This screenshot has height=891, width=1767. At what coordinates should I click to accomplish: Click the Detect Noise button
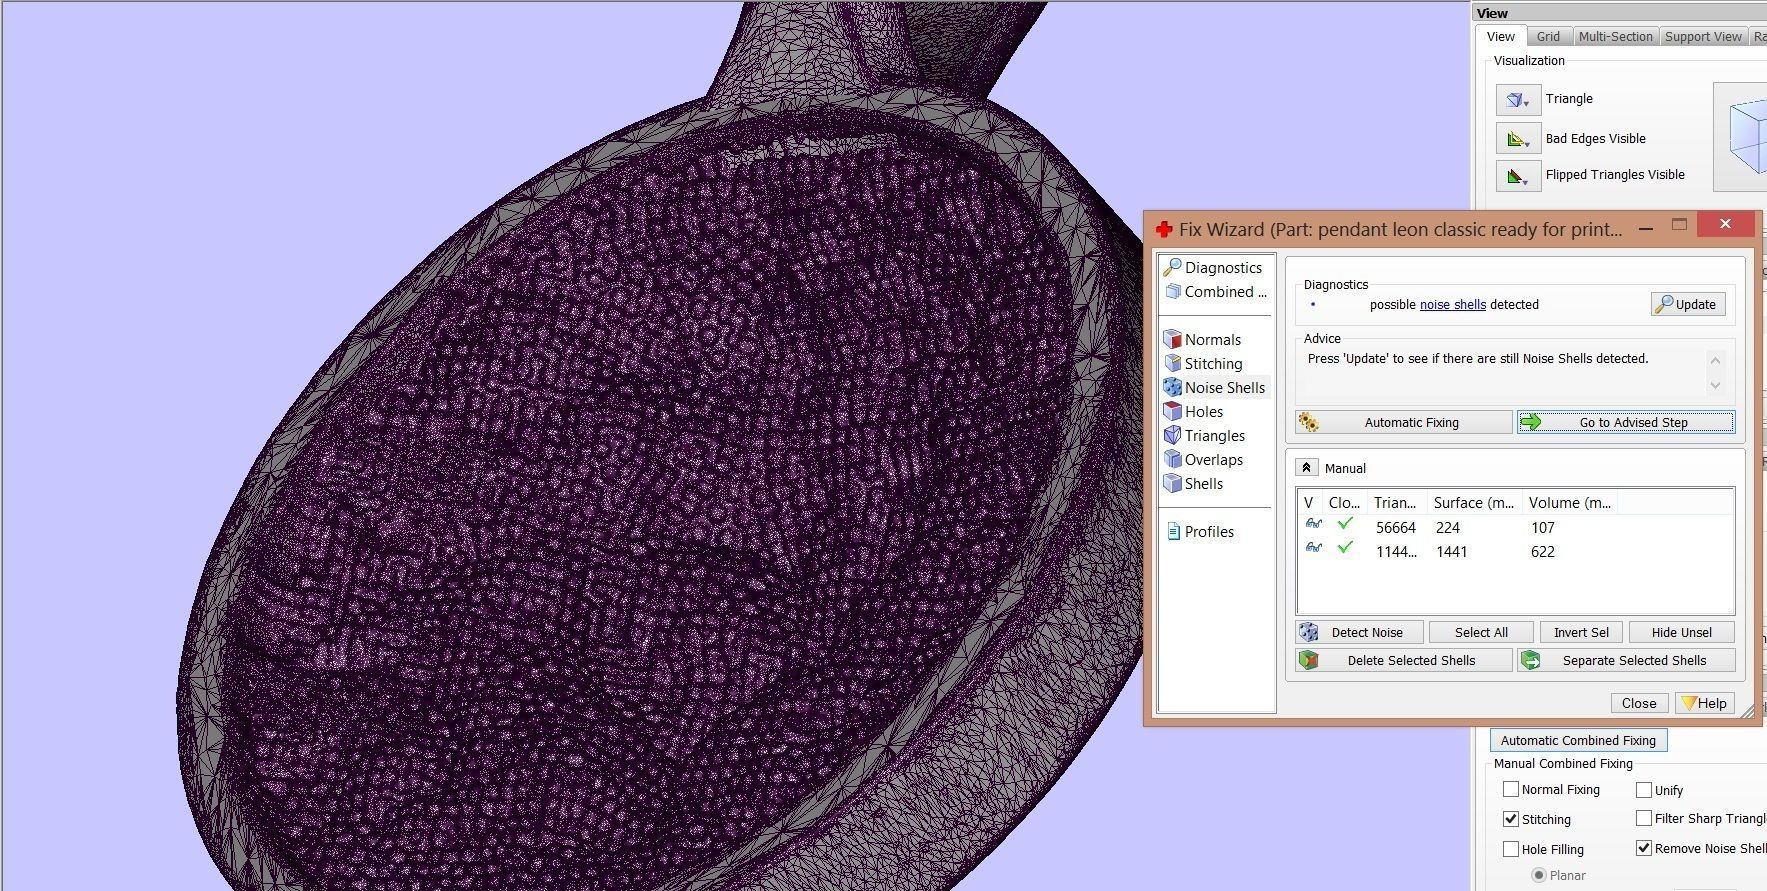[1359, 632]
